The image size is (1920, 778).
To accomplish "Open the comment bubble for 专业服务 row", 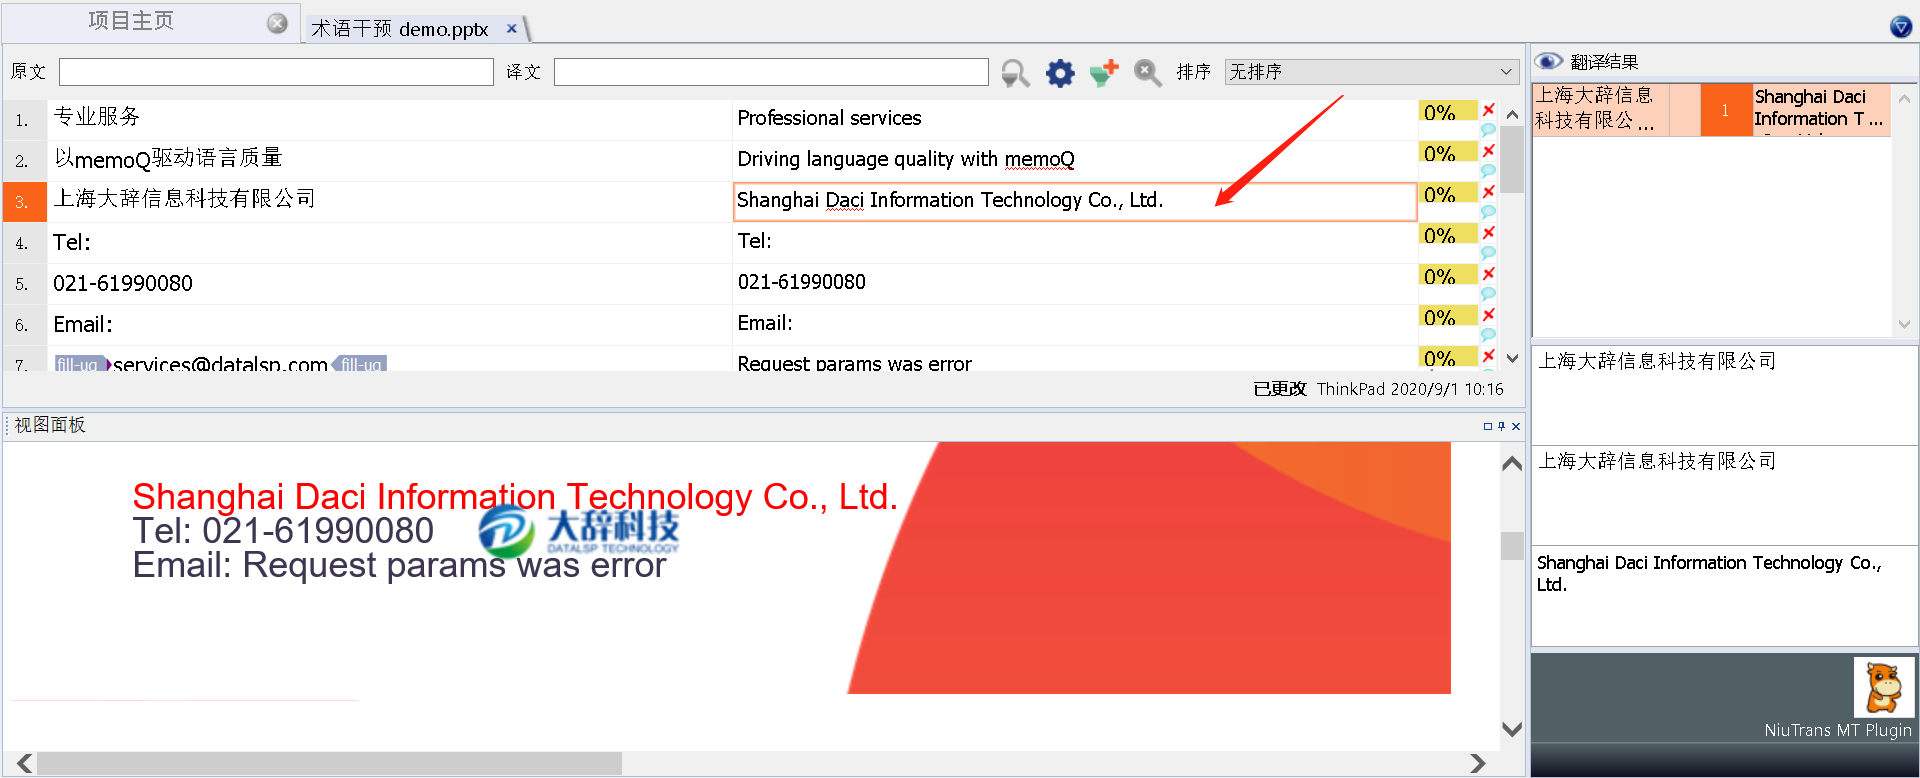I will [1488, 130].
